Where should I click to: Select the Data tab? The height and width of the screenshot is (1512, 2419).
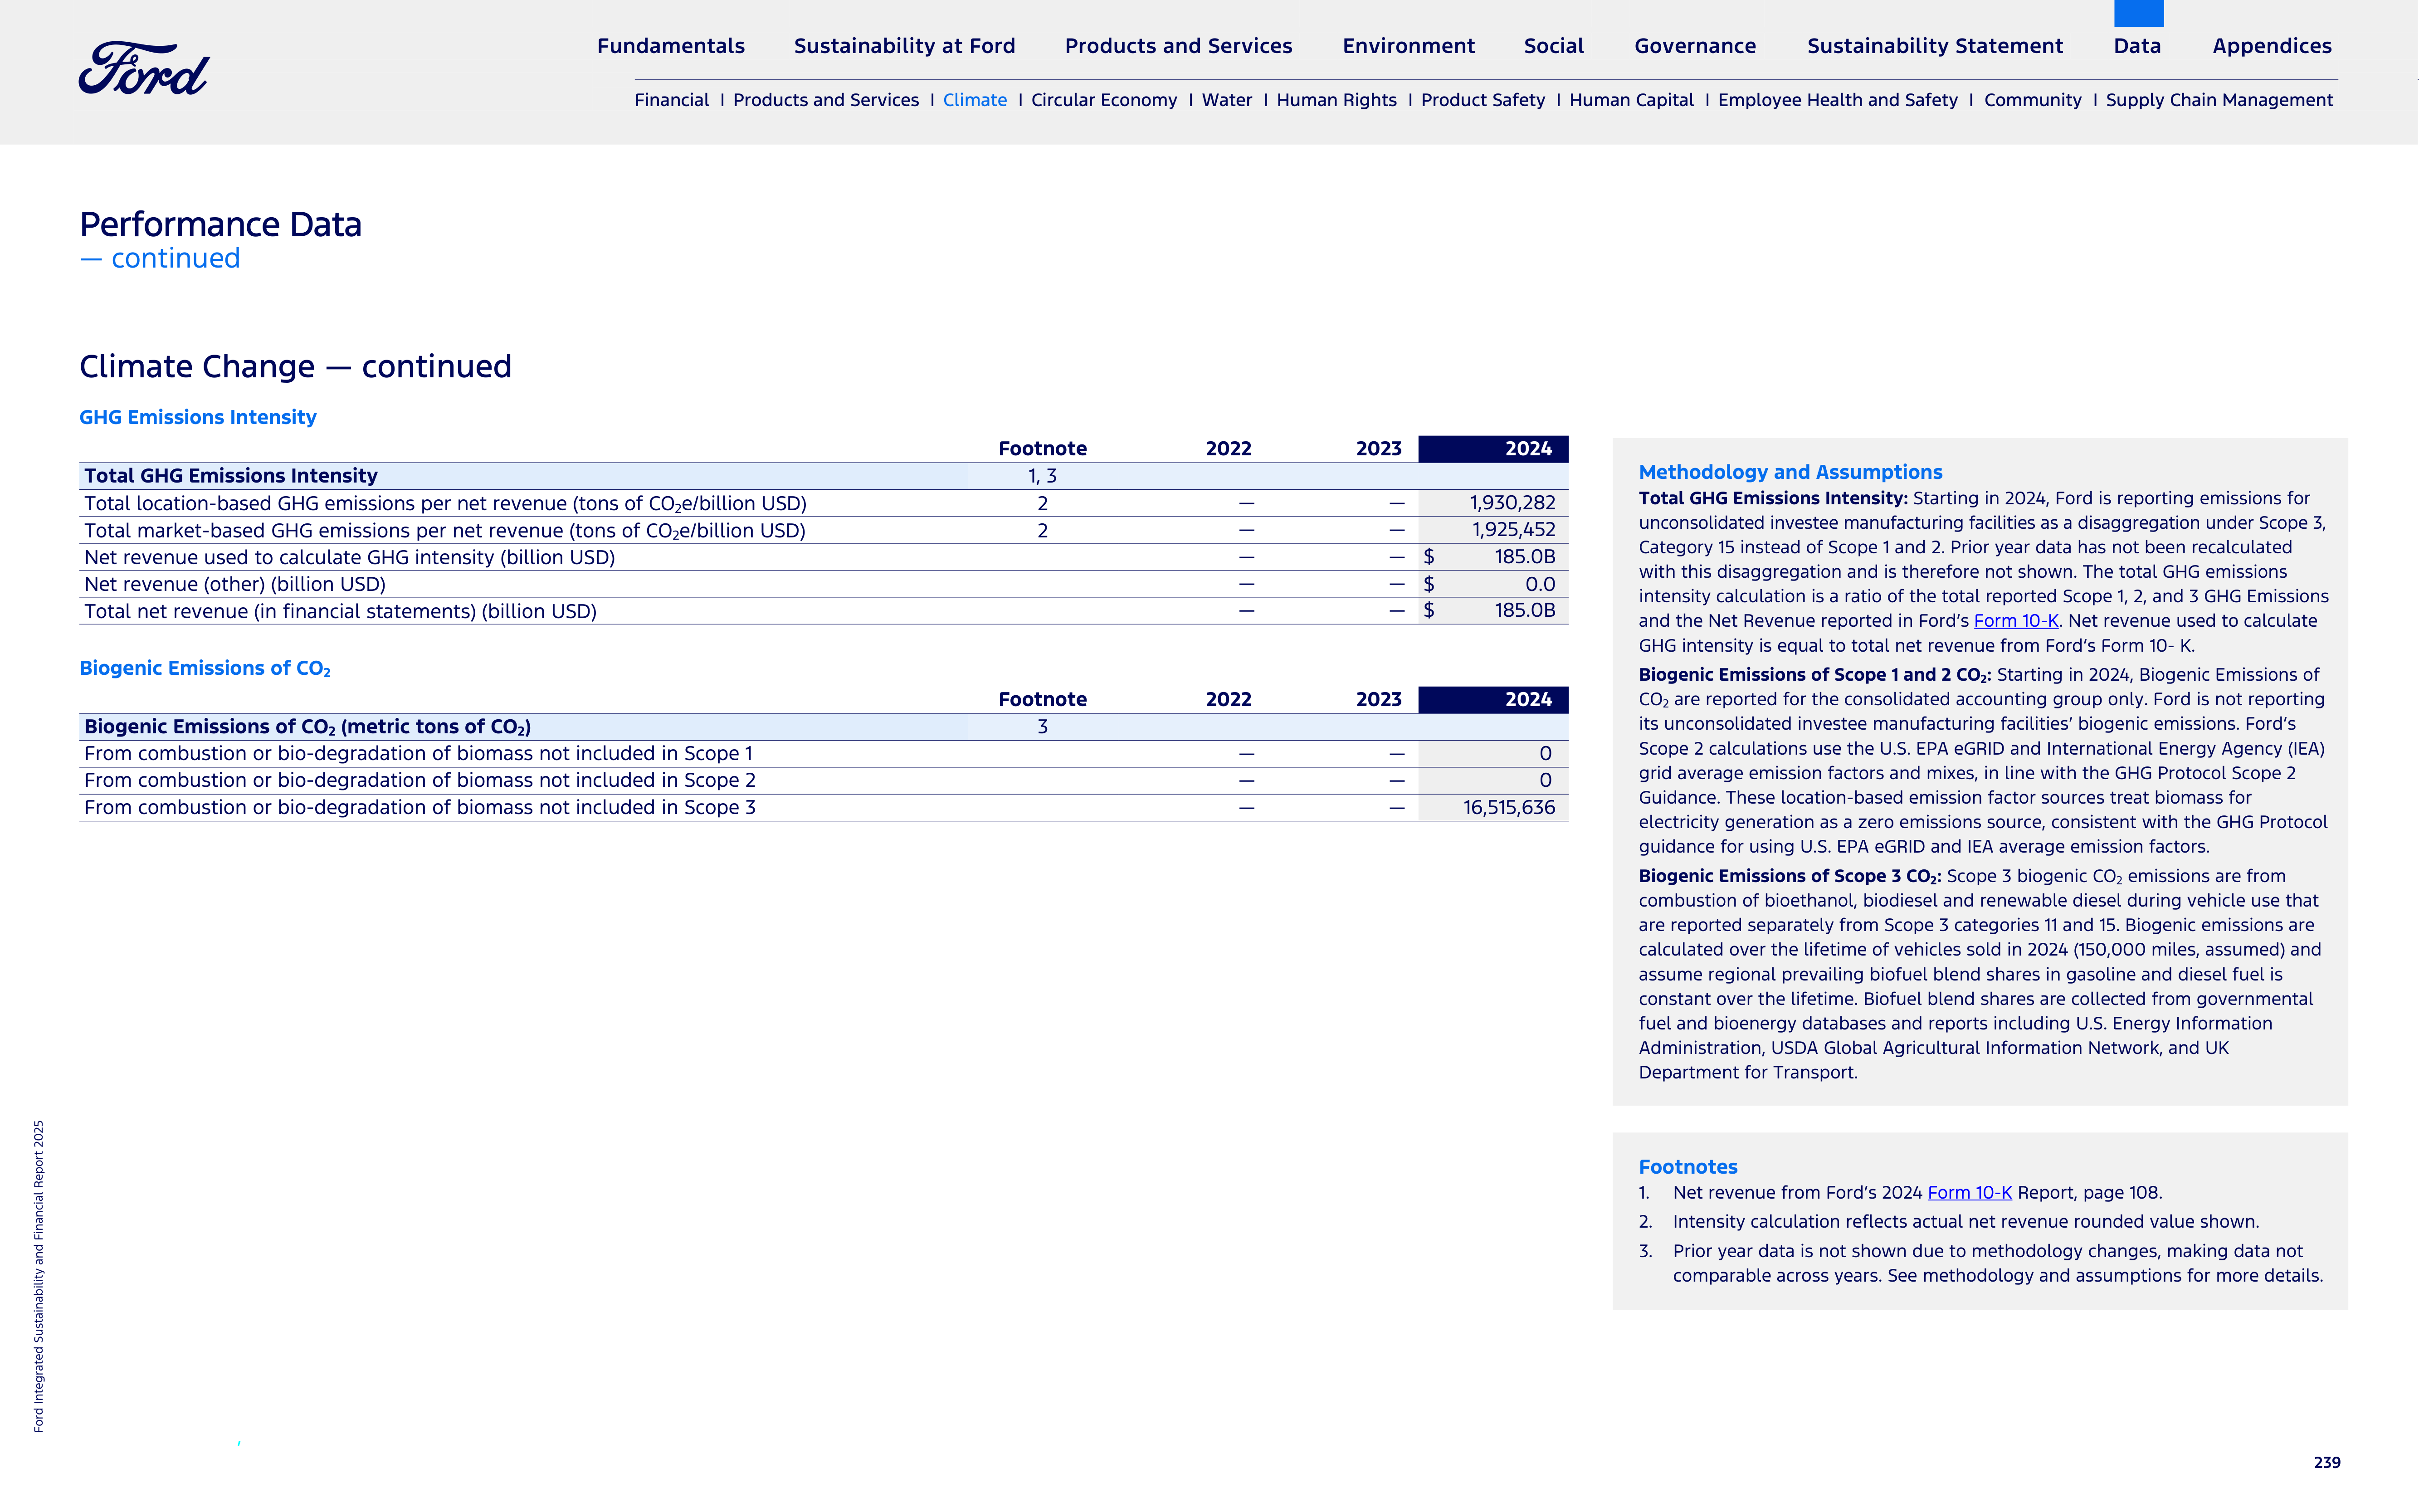click(2137, 46)
